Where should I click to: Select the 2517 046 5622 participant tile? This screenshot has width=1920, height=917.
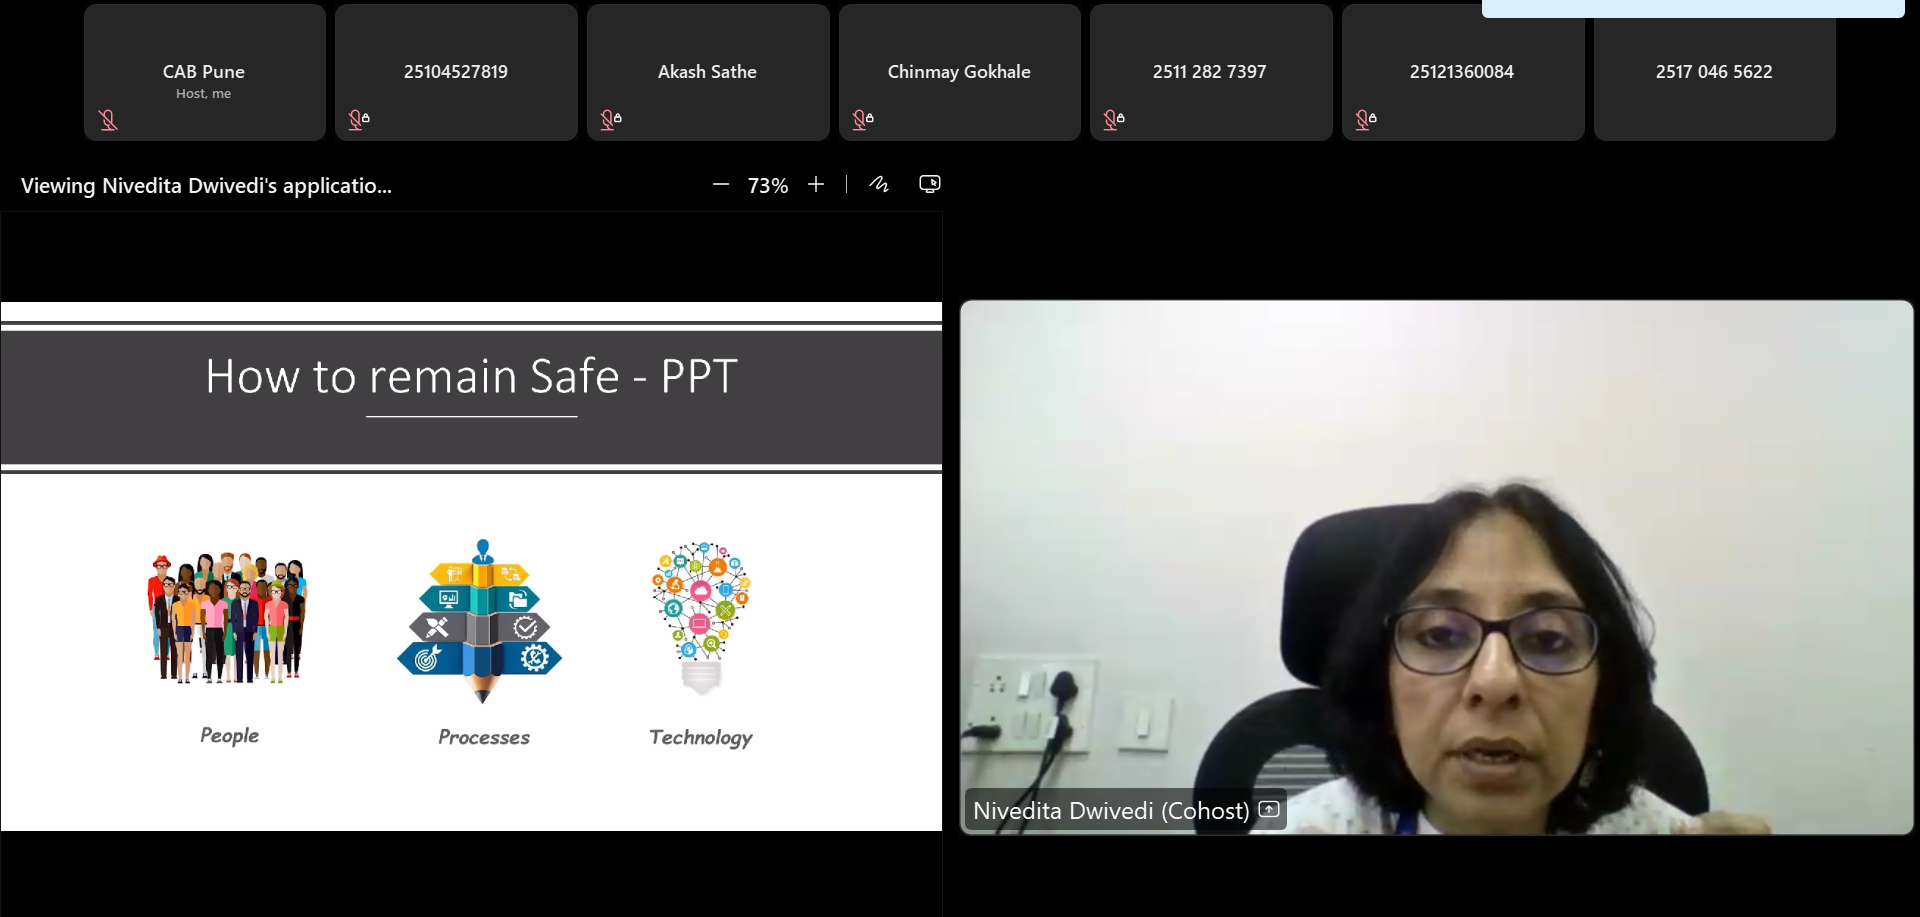pos(1713,72)
